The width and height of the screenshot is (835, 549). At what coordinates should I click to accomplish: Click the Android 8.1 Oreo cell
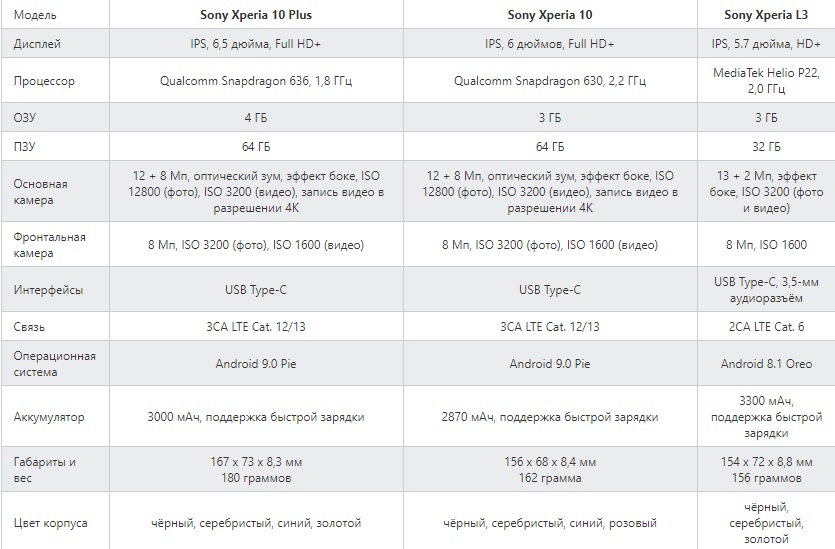coord(765,364)
